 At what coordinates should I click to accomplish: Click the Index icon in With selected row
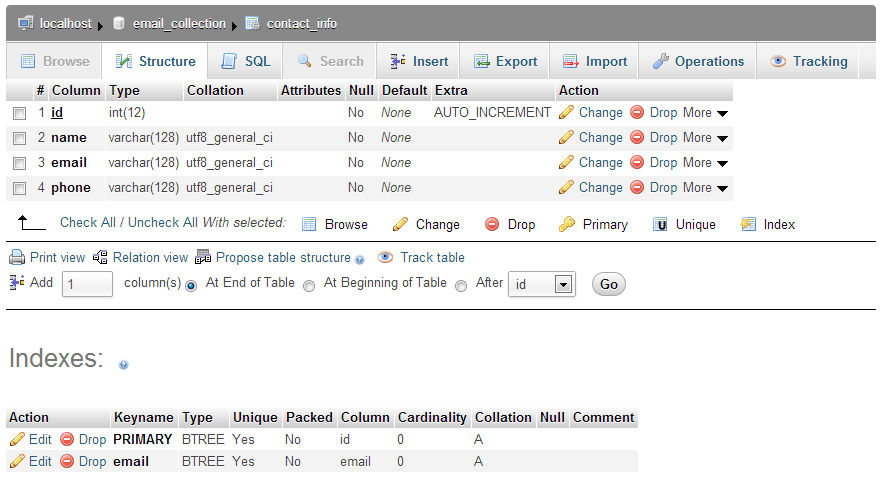748,225
